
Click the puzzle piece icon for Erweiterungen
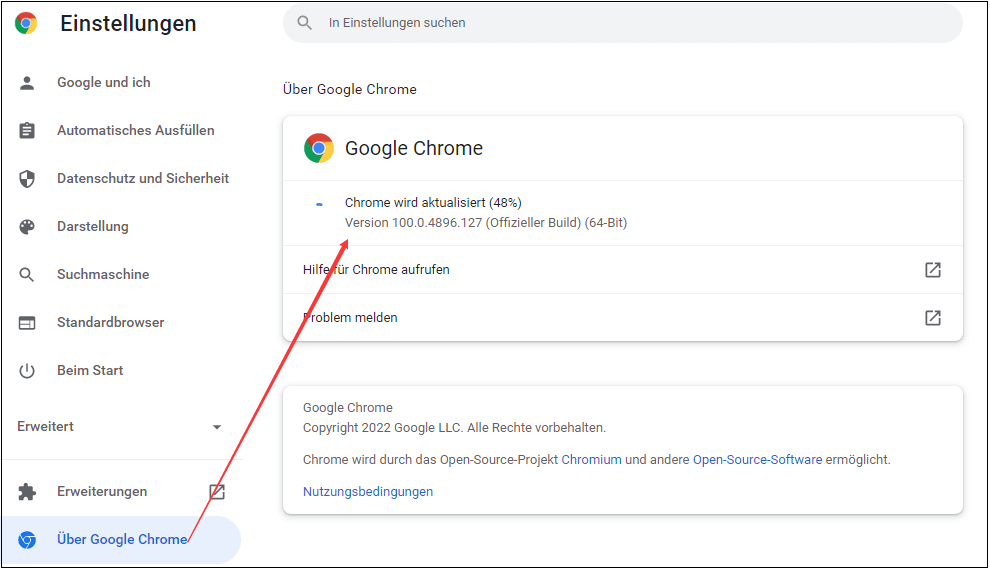tap(27, 491)
